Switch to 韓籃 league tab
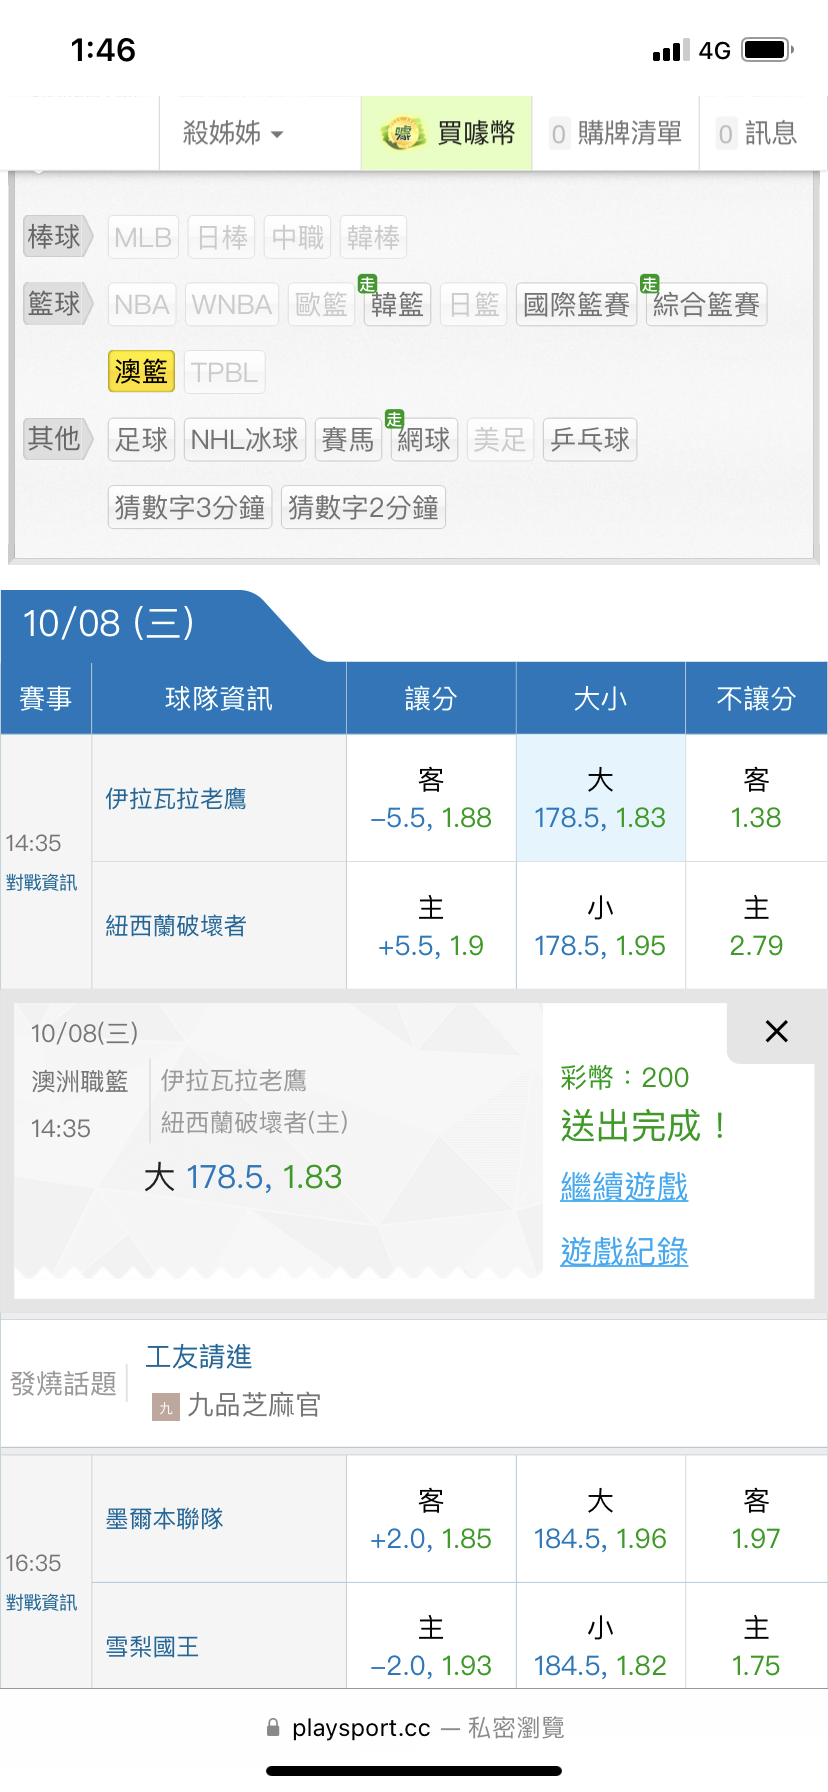The image size is (828, 1792). click(397, 305)
